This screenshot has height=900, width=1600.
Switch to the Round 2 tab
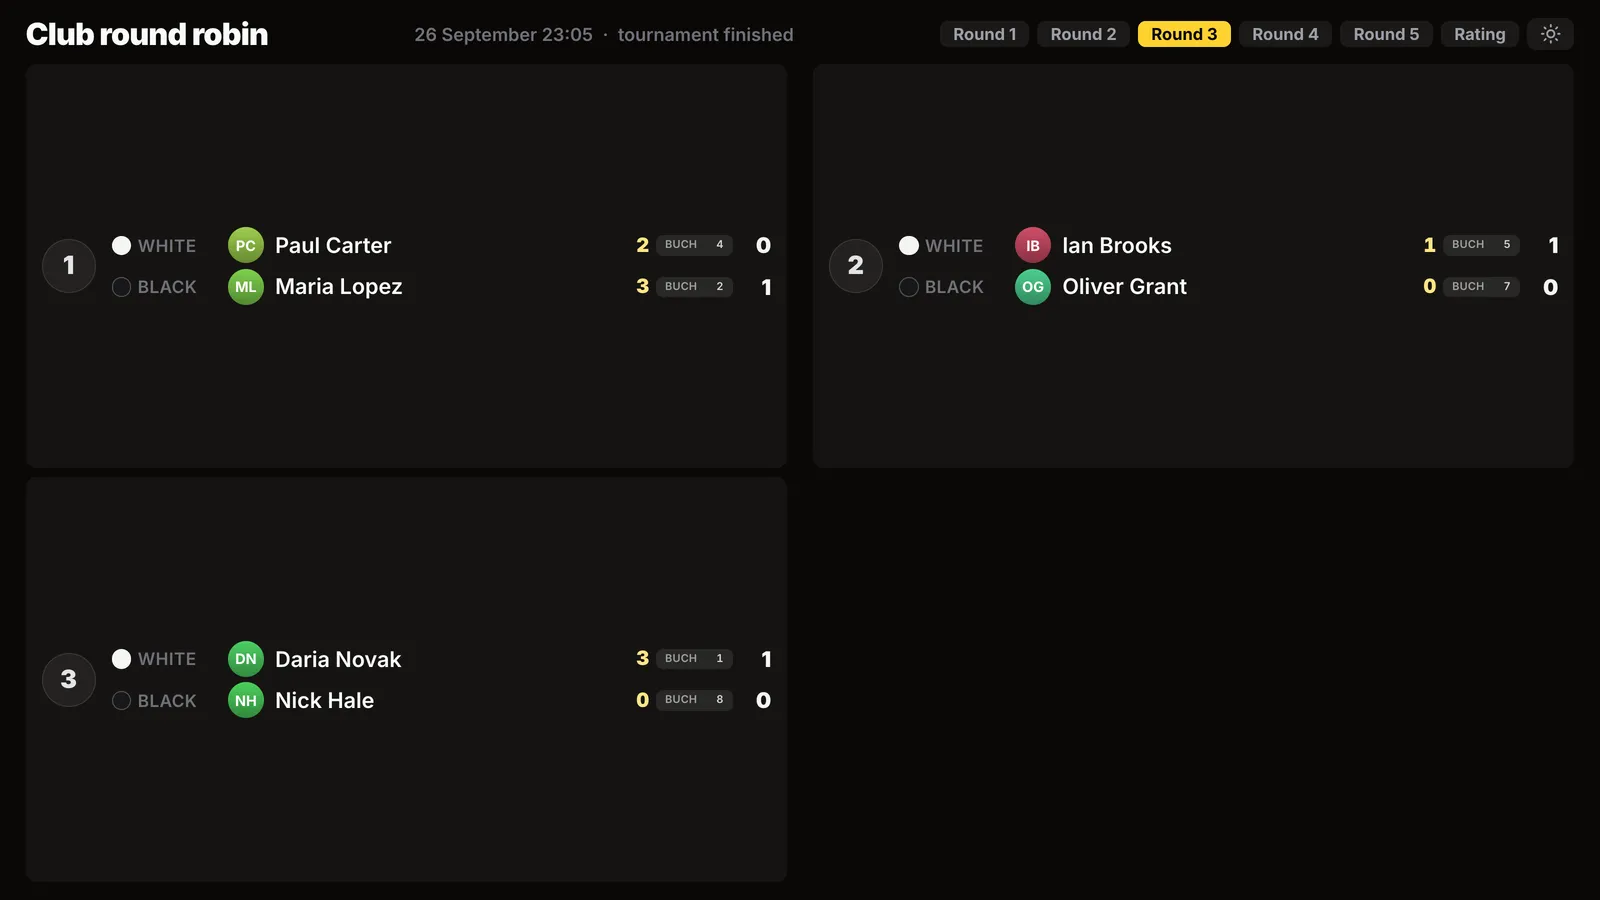[1083, 34]
